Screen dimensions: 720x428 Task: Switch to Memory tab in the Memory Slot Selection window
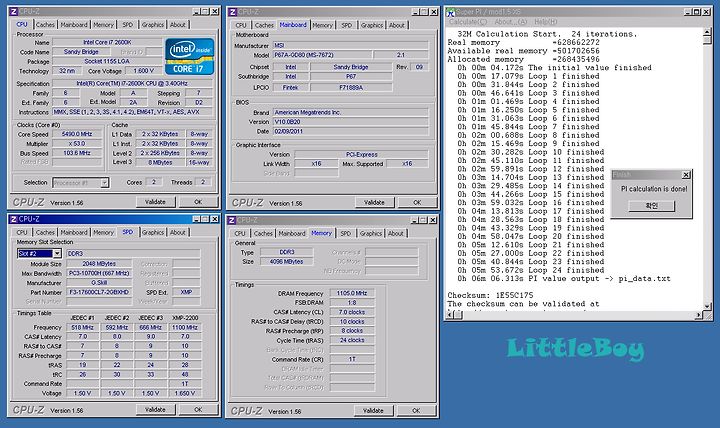[103, 232]
